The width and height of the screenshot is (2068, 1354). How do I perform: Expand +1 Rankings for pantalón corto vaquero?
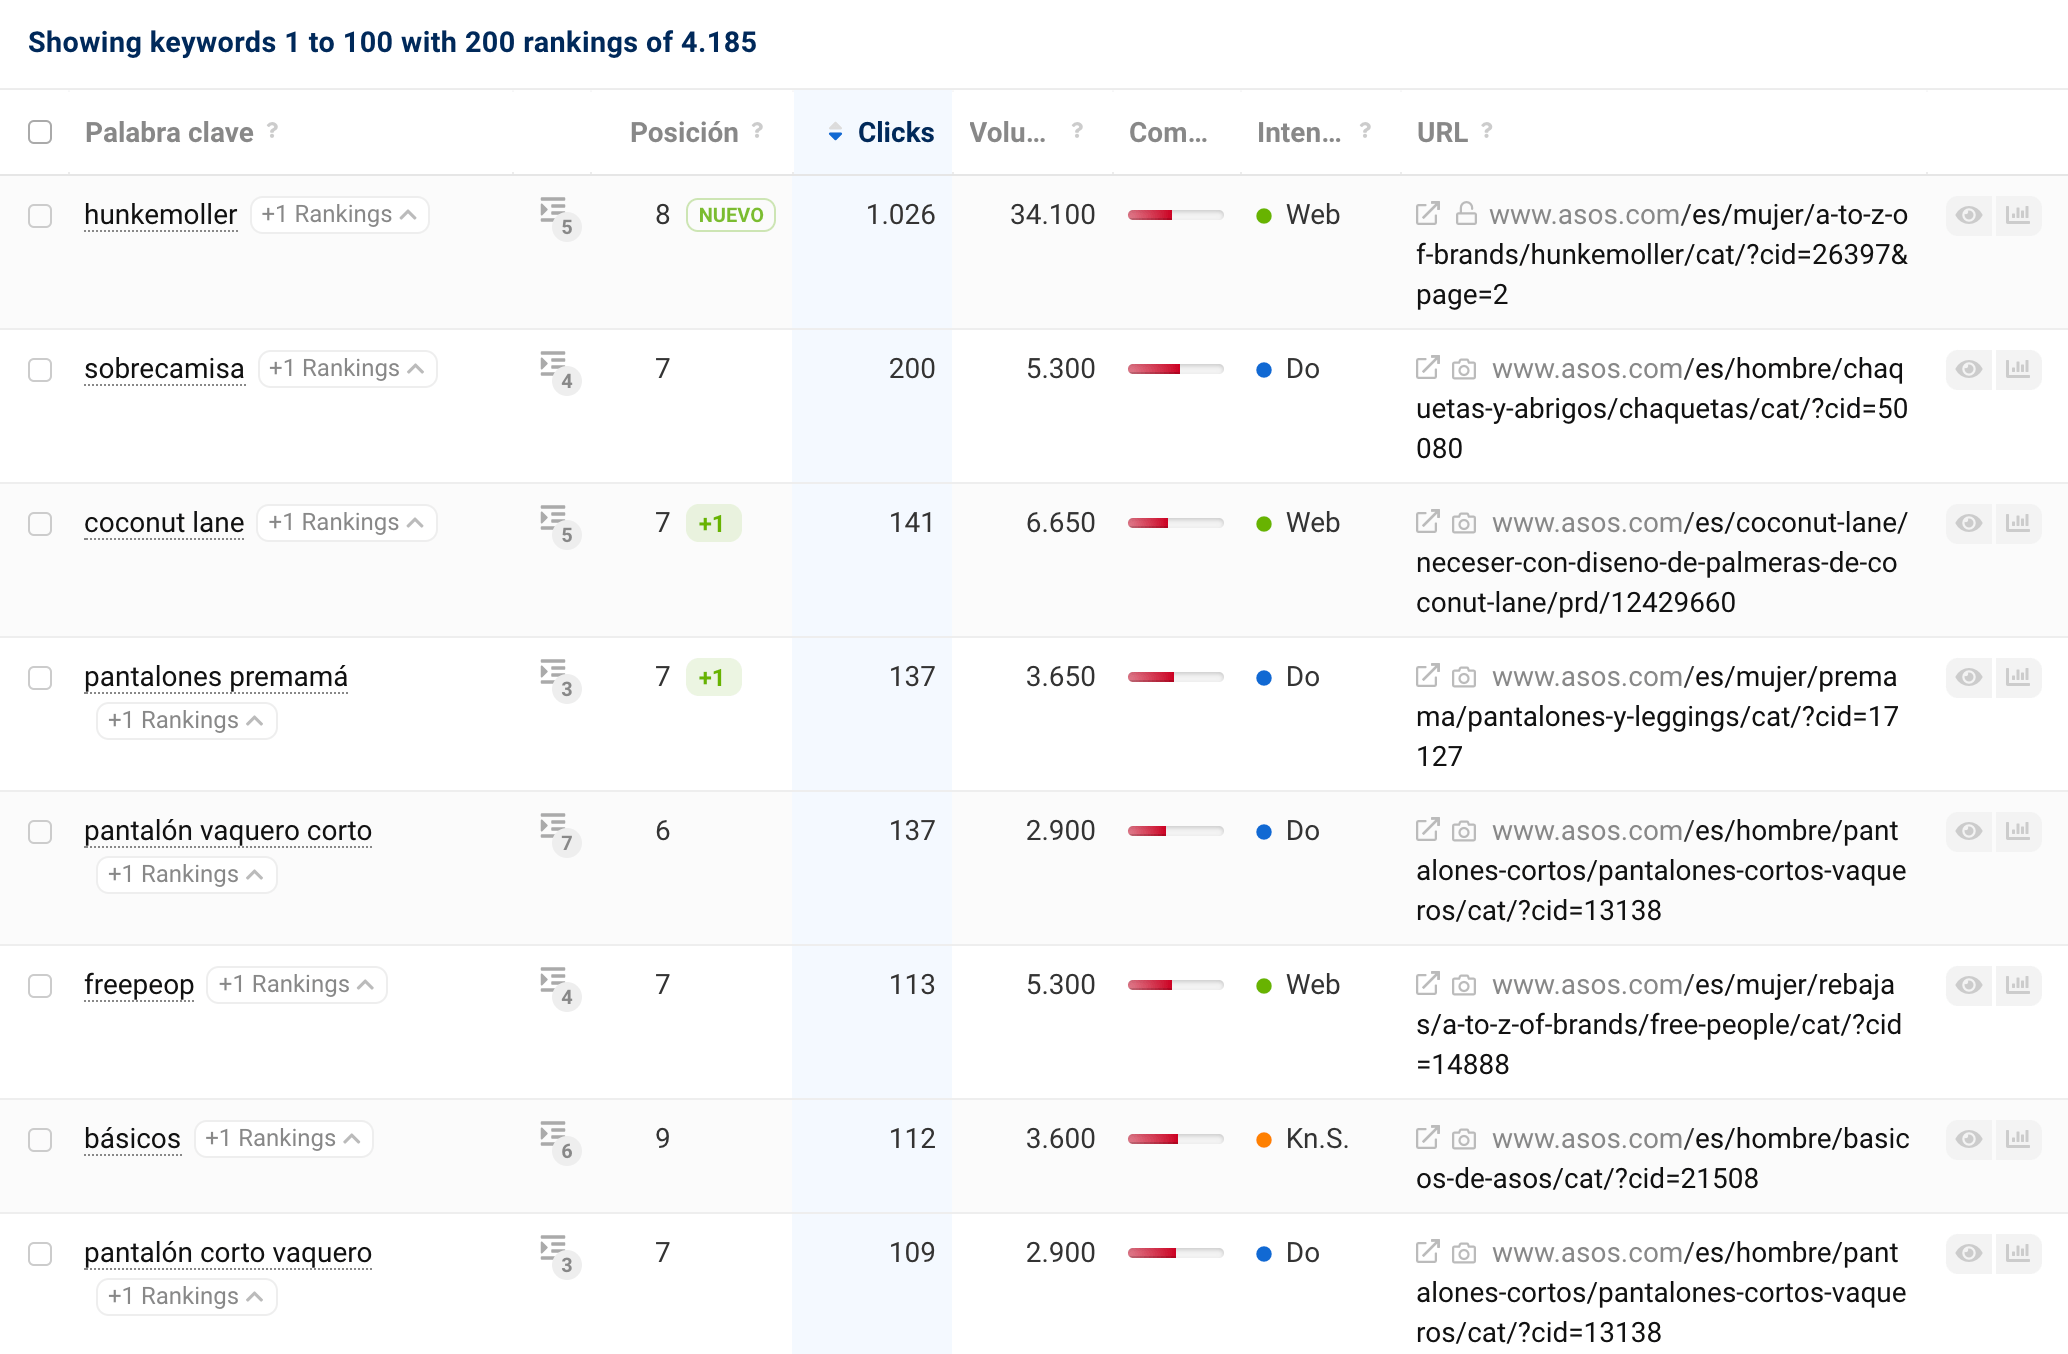[x=186, y=1296]
